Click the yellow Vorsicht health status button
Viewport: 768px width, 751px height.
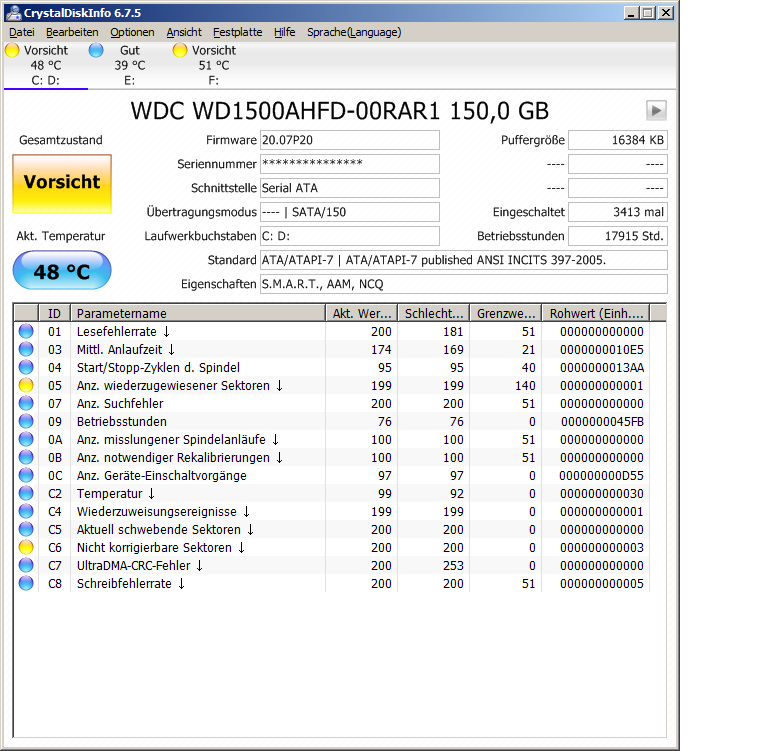tap(62, 184)
